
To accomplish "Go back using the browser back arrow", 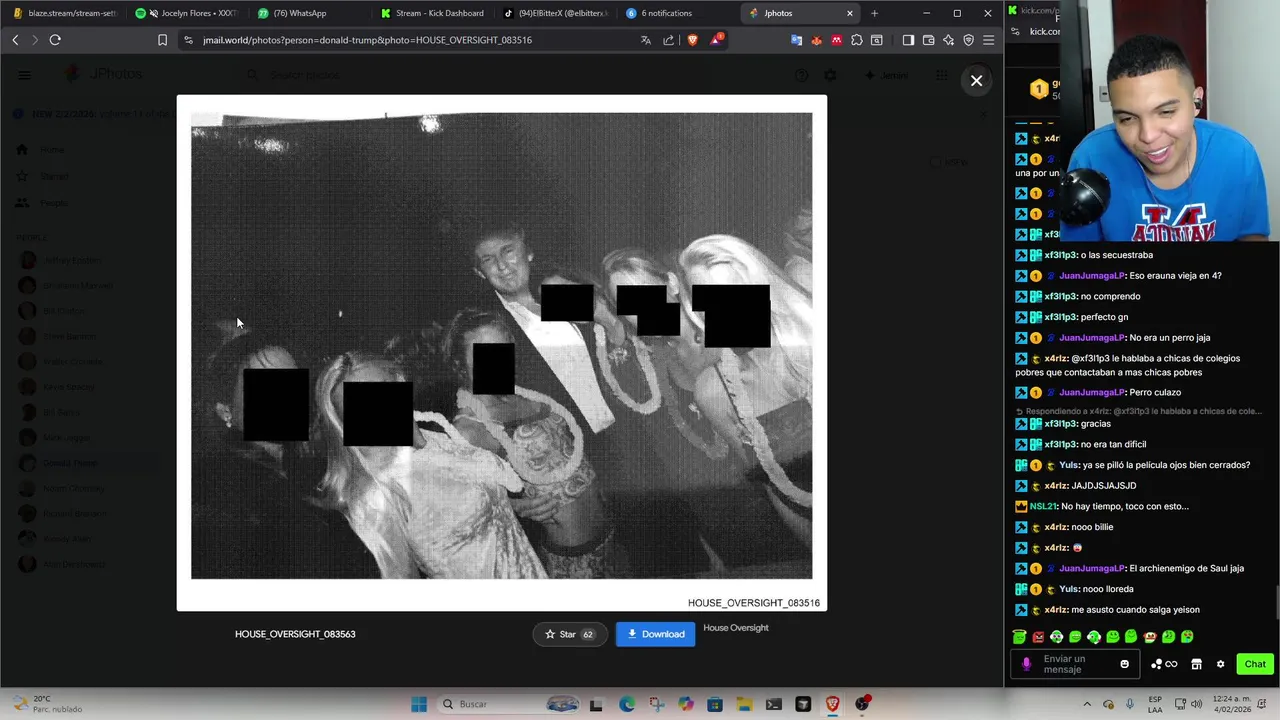I will coord(15,40).
